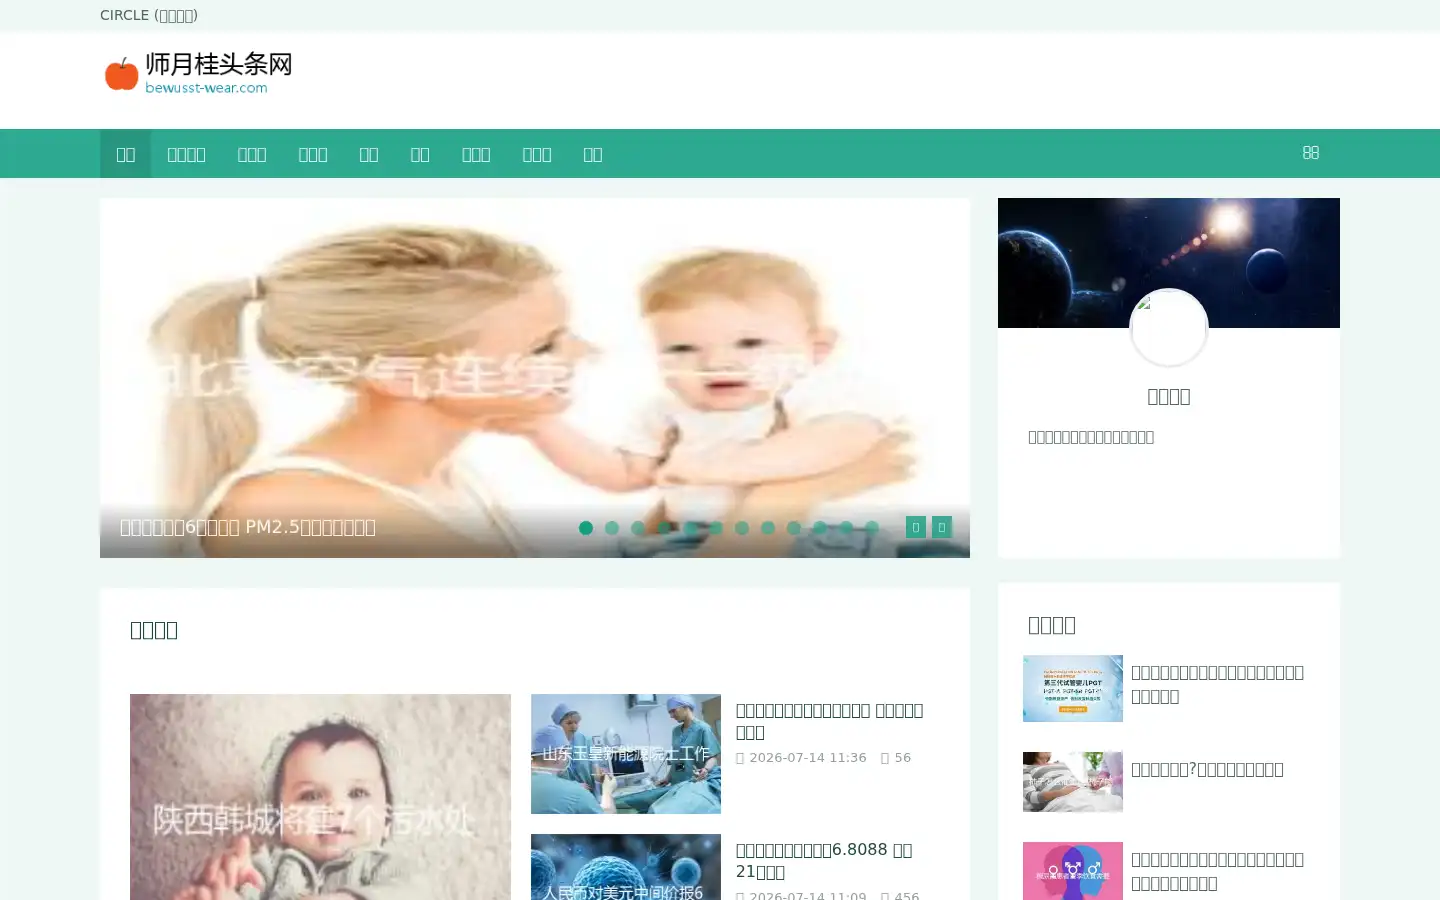Open the article title above date 2026-07-14 11:36
Viewport: 1440px width, 900px height.
point(830,721)
